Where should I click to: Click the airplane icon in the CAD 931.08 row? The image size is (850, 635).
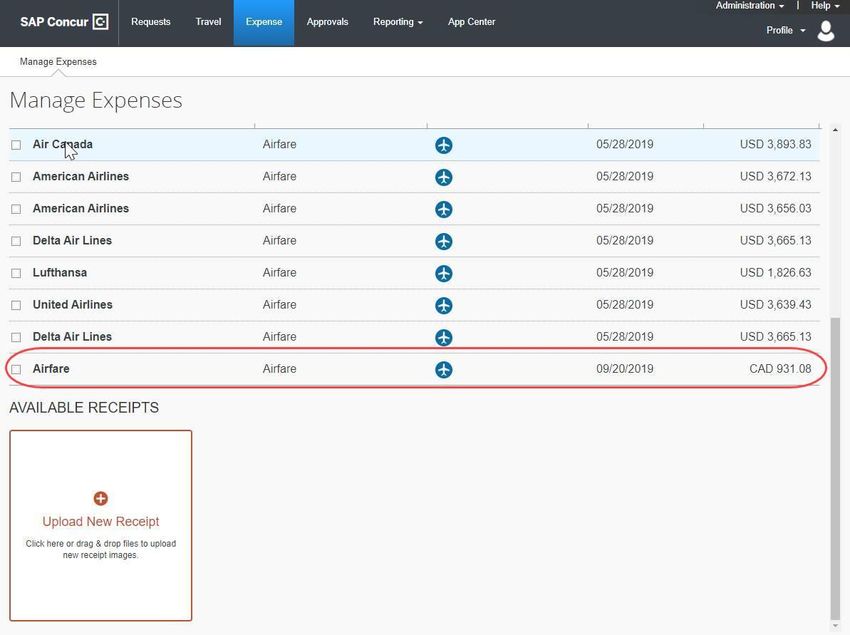[443, 369]
